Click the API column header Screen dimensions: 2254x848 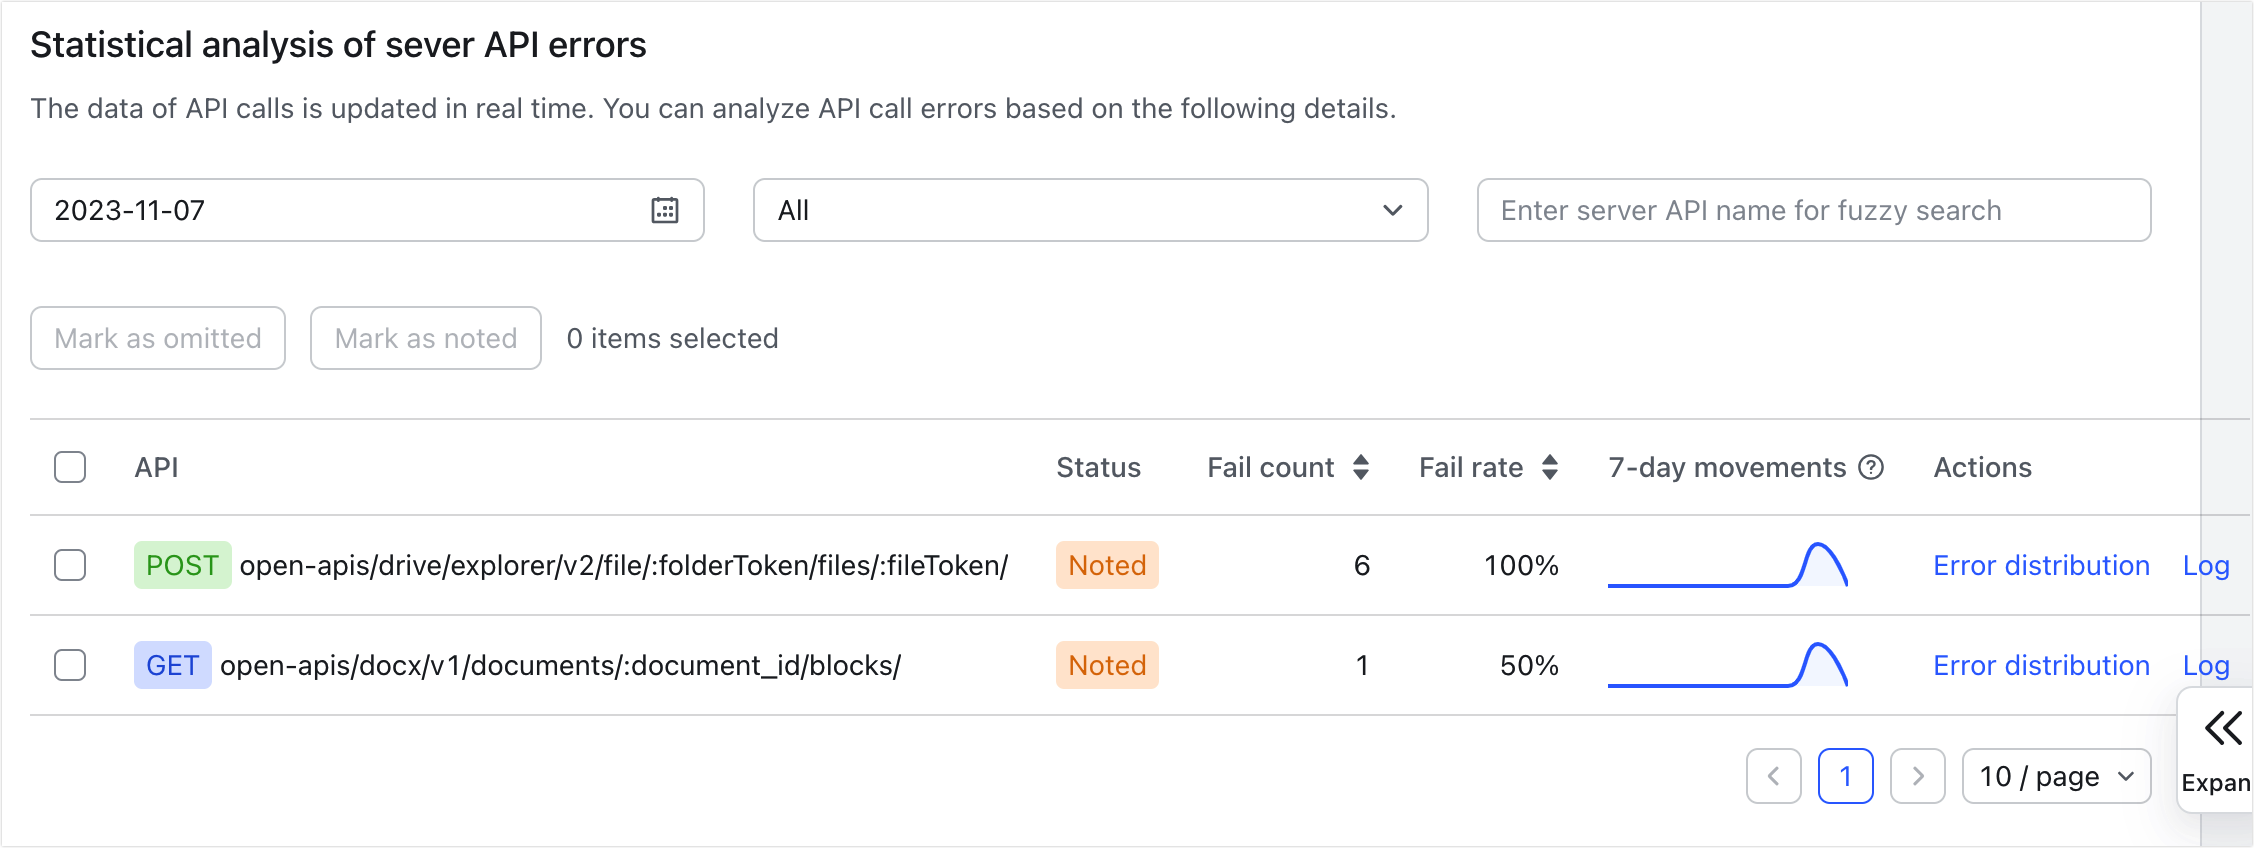156,467
